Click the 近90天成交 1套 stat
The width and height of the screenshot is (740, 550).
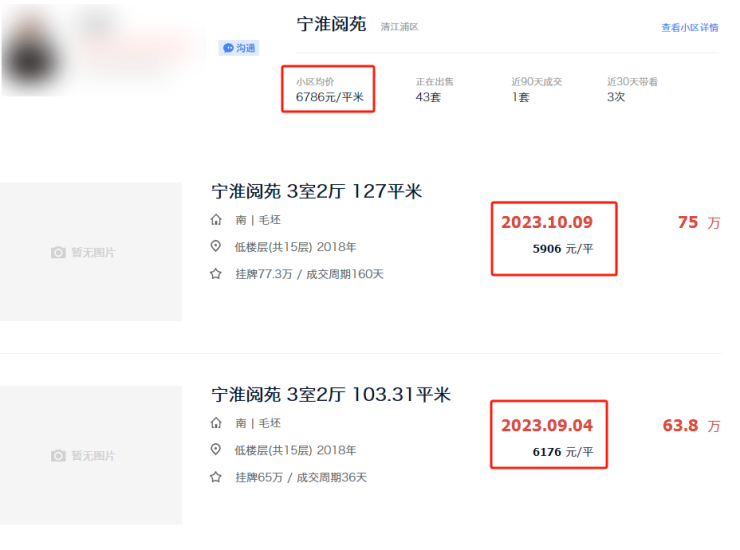pos(529,90)
